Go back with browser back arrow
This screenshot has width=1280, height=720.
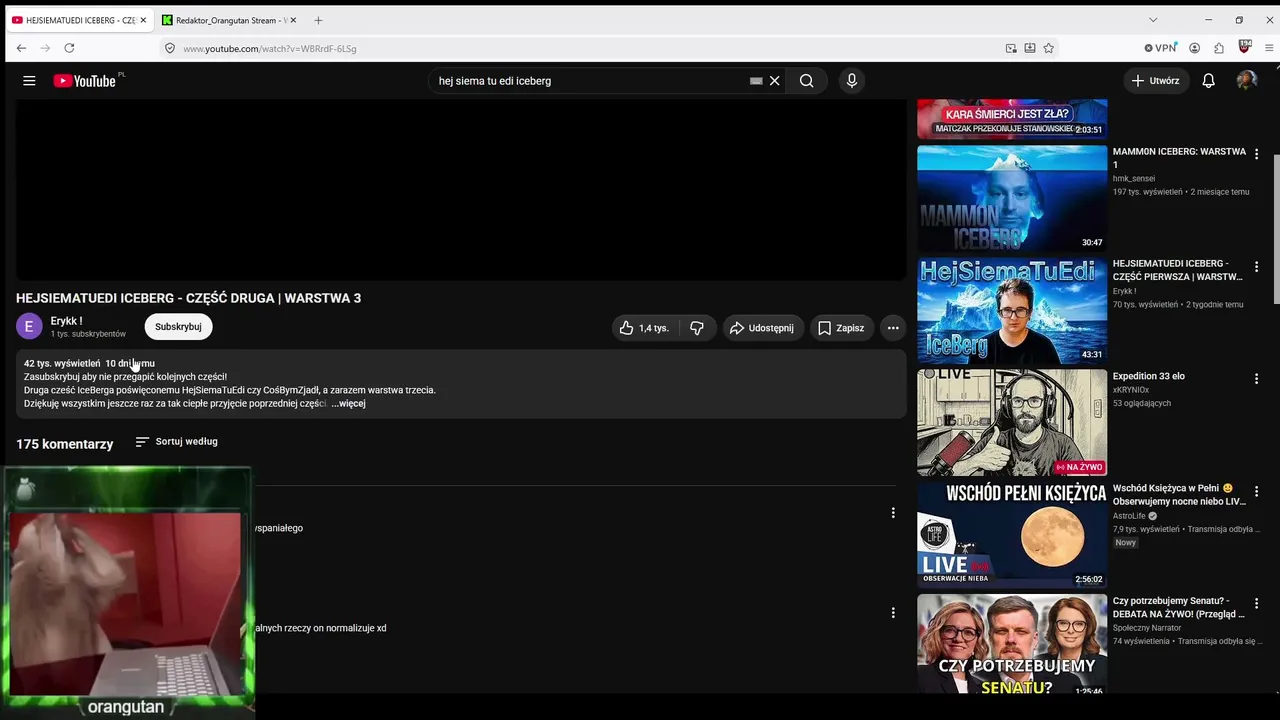click(21, 48)
